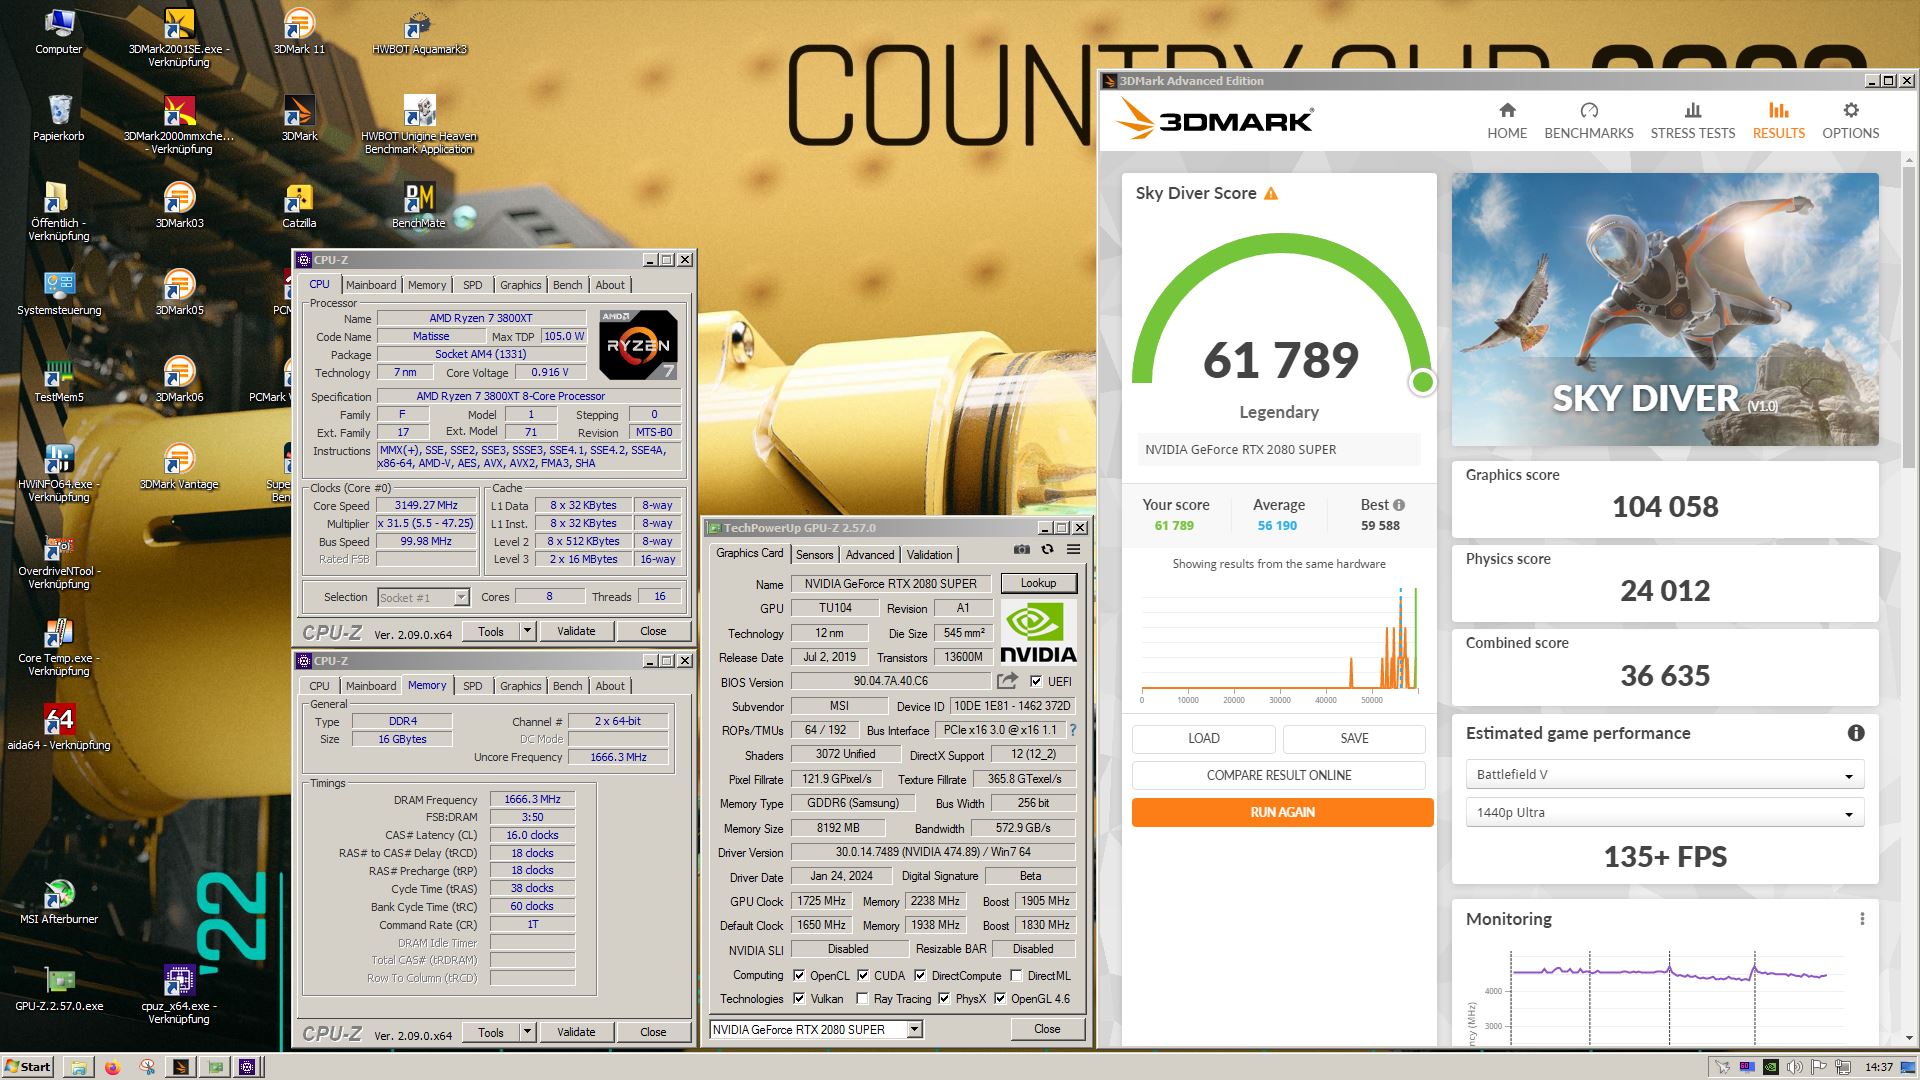
Task: Toggle the Ray Tracing checkbox
Action: [x=862, y=998]
